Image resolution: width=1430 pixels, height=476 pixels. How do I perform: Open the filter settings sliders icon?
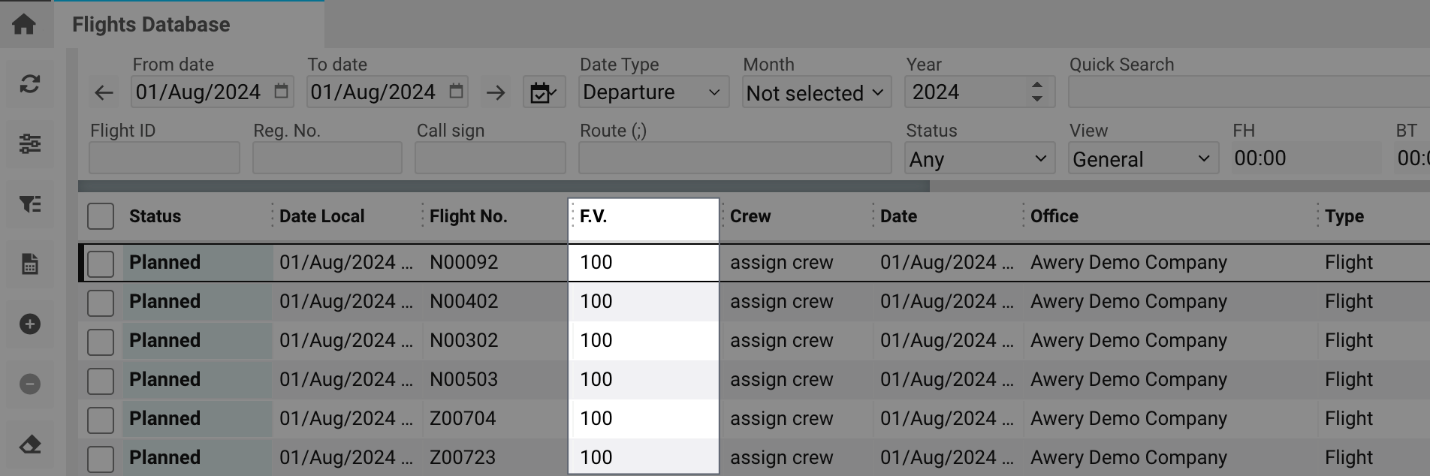(30, 145)
